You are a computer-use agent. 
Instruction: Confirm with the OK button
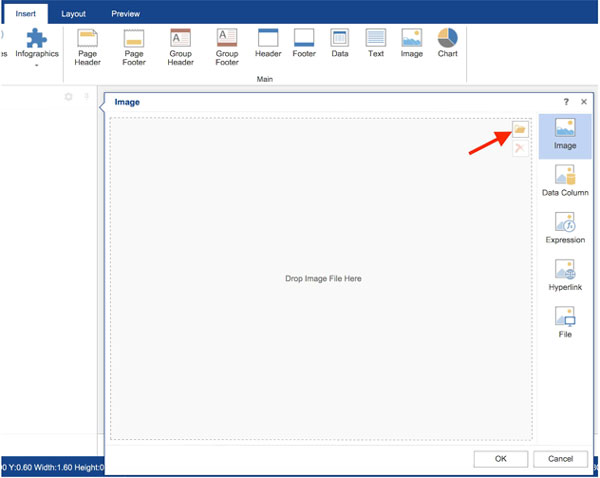coord(501,459)
